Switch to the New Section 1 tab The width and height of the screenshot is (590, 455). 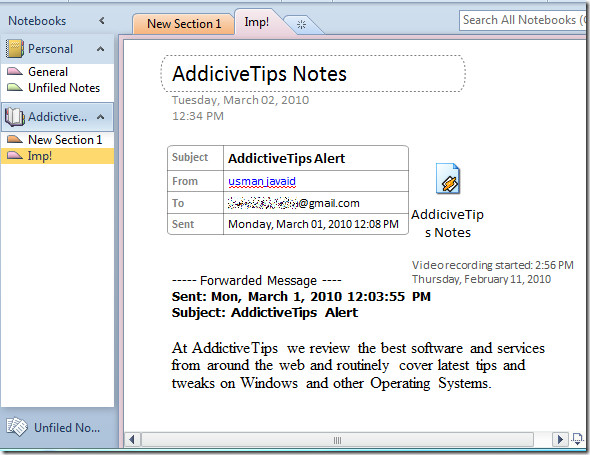coord(184,24)
